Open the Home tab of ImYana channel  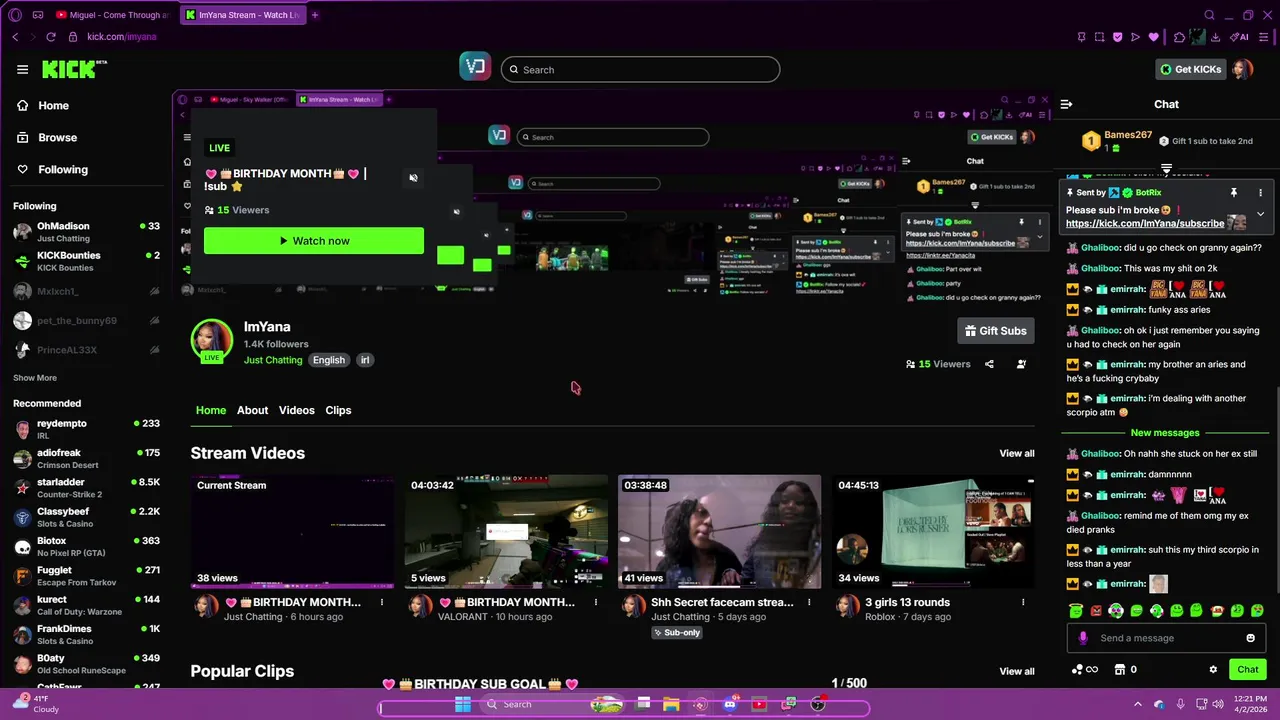pos(211,410)
